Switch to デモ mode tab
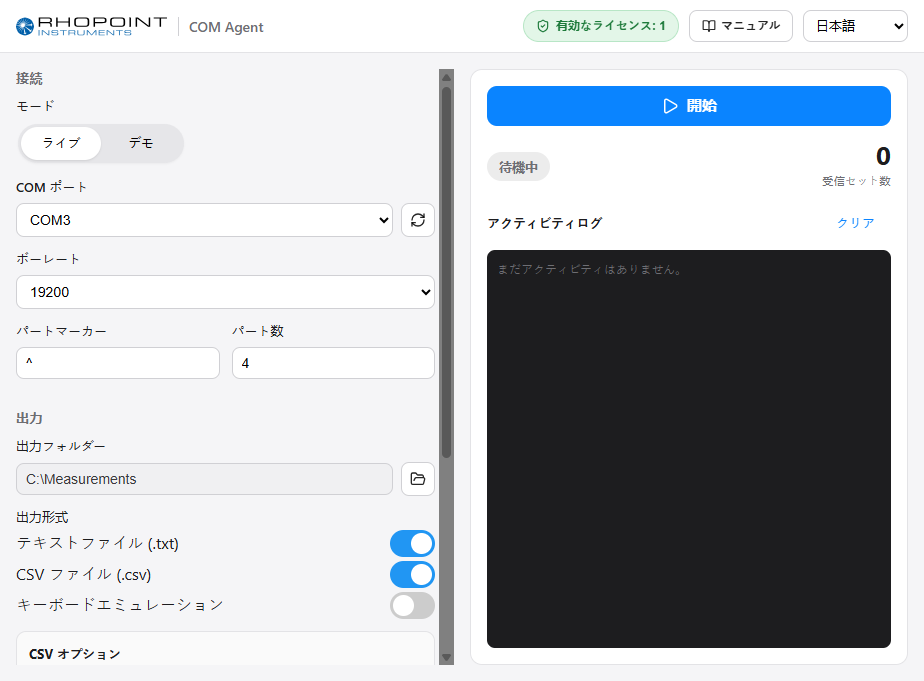The width and height of the screenshot is (924, 681). coord(141,143)
